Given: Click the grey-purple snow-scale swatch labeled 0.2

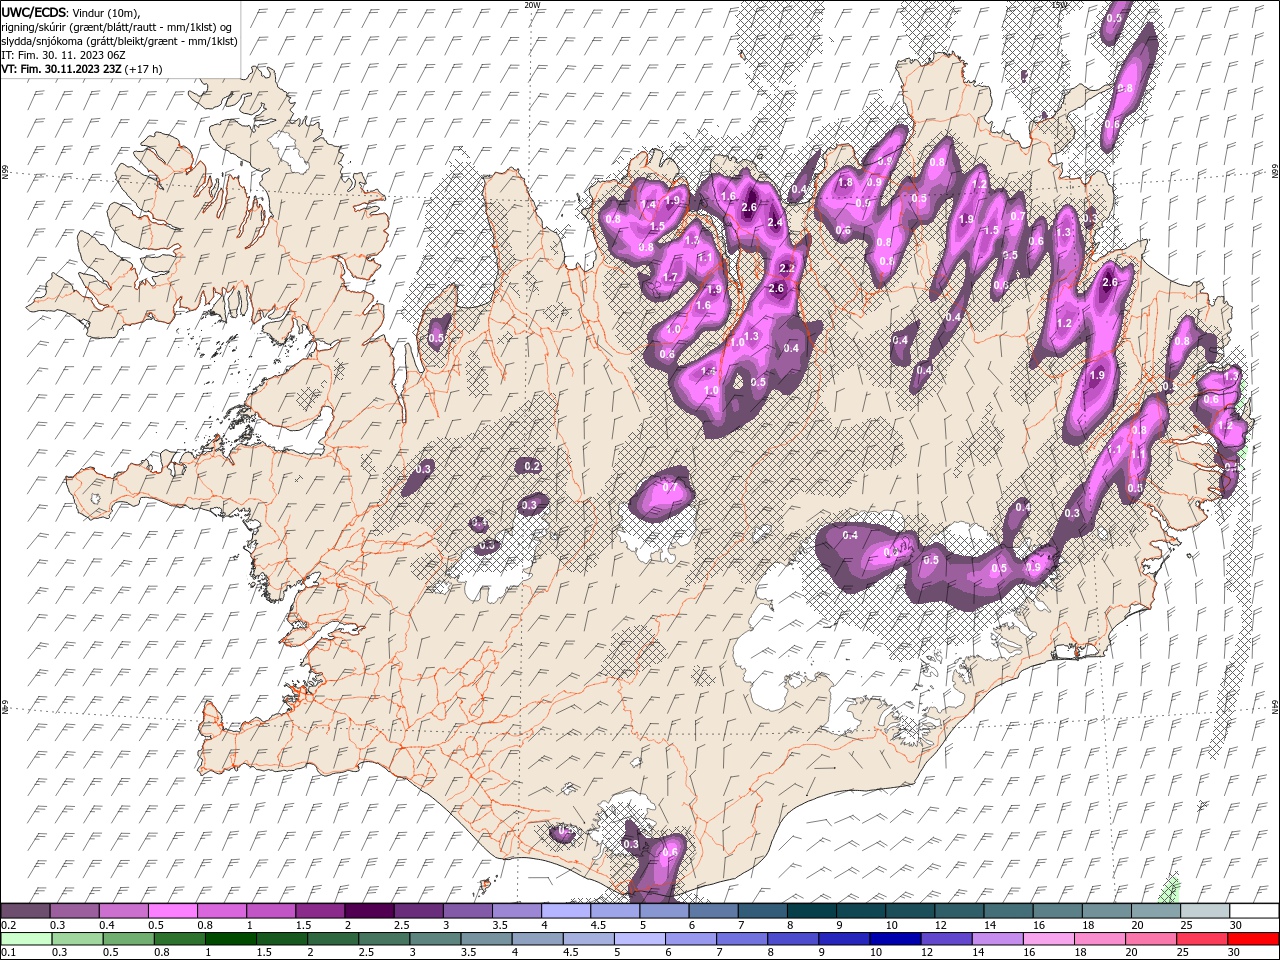Looking at the screenshot, I should (x=25, y=911).
